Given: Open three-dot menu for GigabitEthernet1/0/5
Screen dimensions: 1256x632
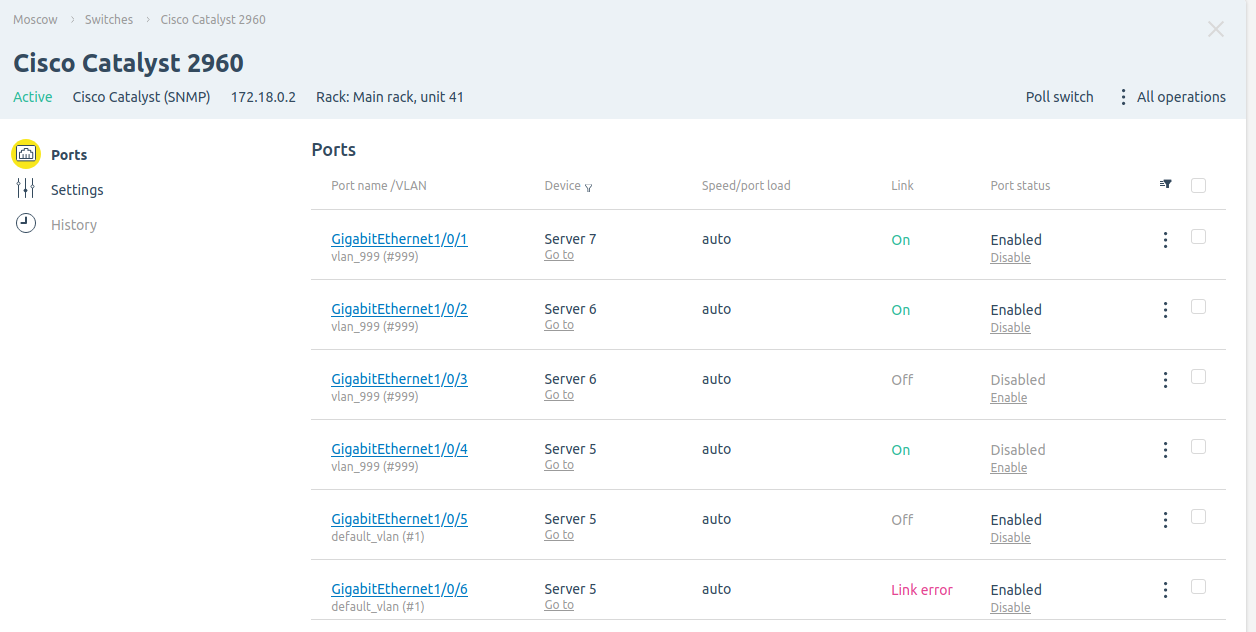Looking at the screenshot, I should click(1165, 520).
